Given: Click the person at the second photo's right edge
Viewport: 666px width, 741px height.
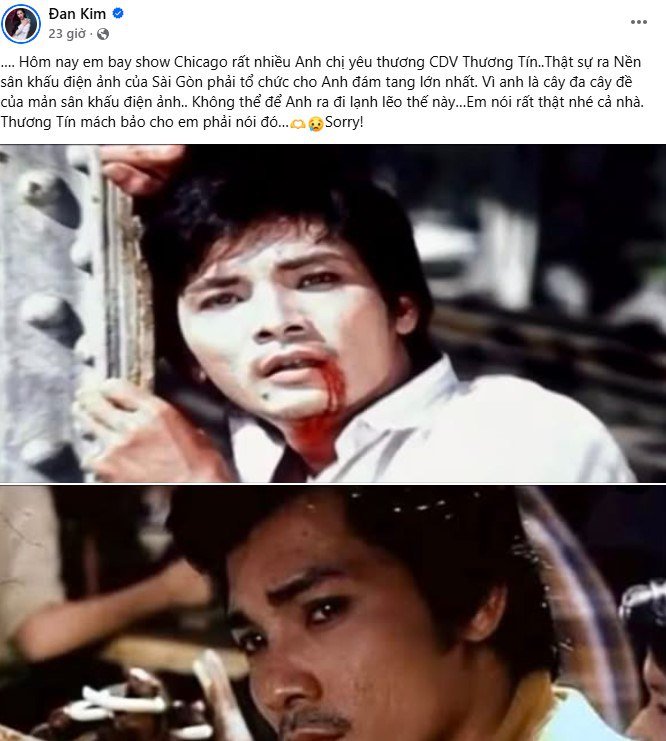Looking at the screenshot, I should [x=644, y=662].
